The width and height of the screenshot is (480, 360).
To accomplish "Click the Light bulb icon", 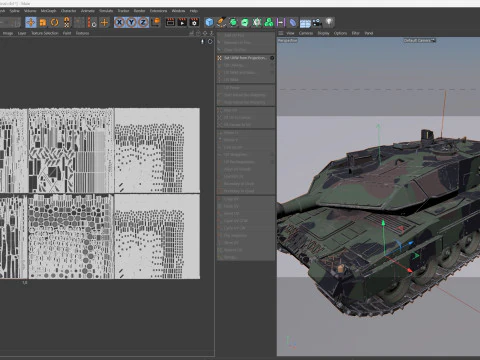I will tap(329, 22).
